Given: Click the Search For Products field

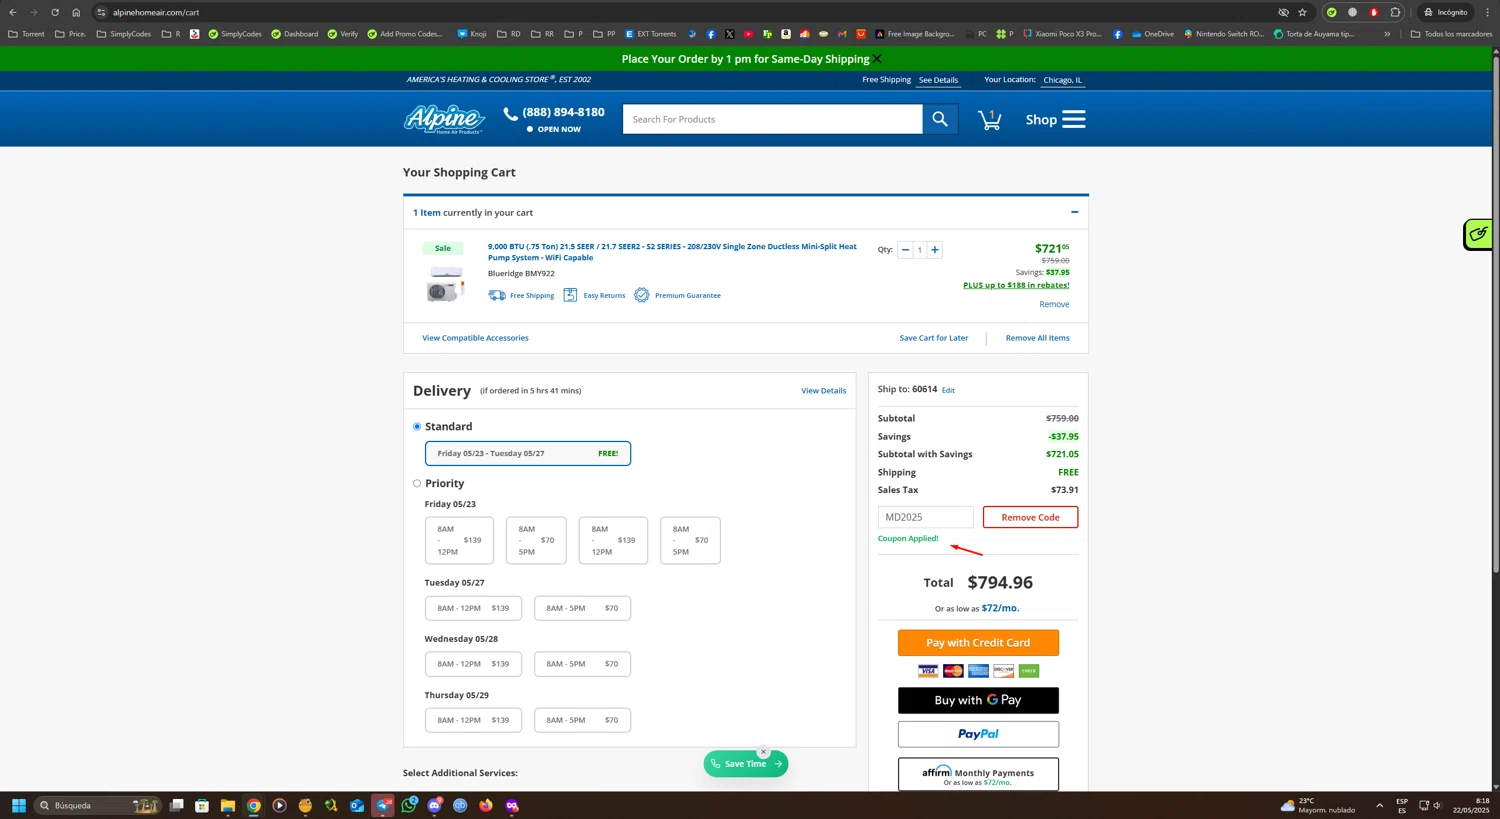Looking at the screenshot, I should tap(772, 119).
